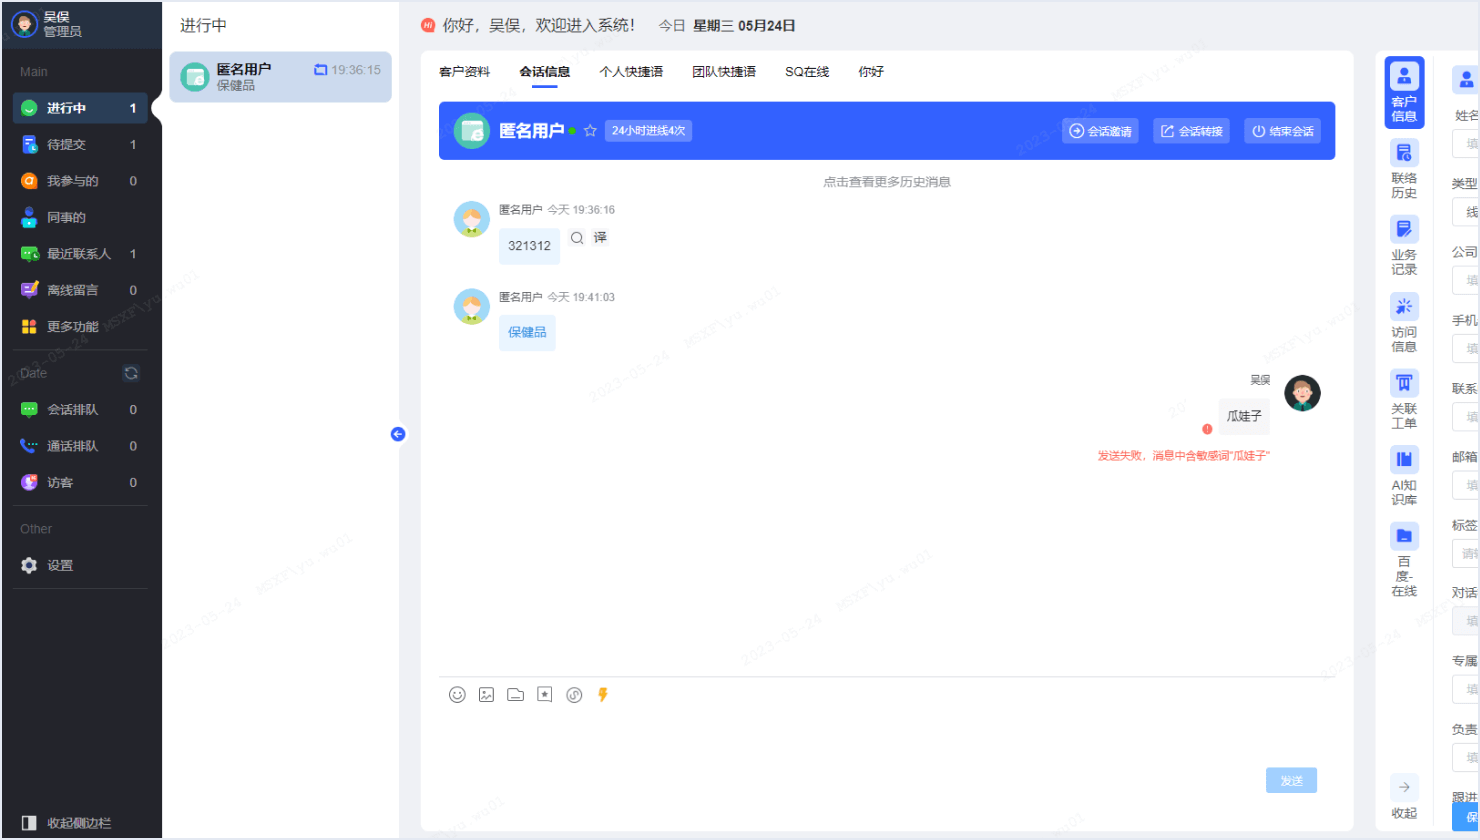
Task: Click the orange lightning quick-reply icon
Action: [x=602, y=694]
